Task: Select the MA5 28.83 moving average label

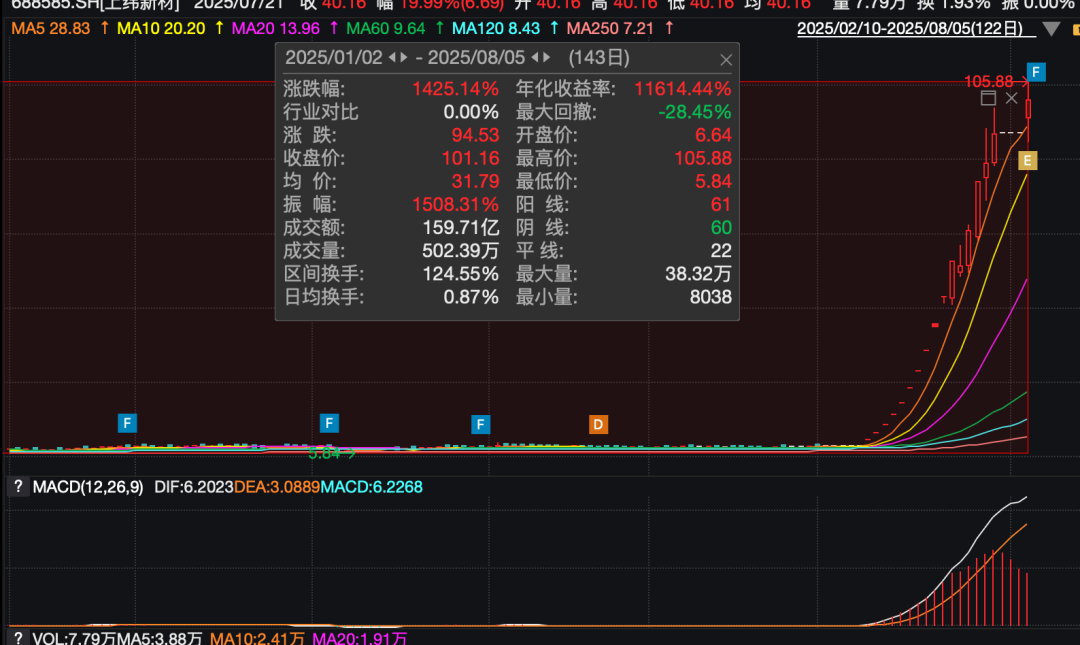Action: [50, 29]
